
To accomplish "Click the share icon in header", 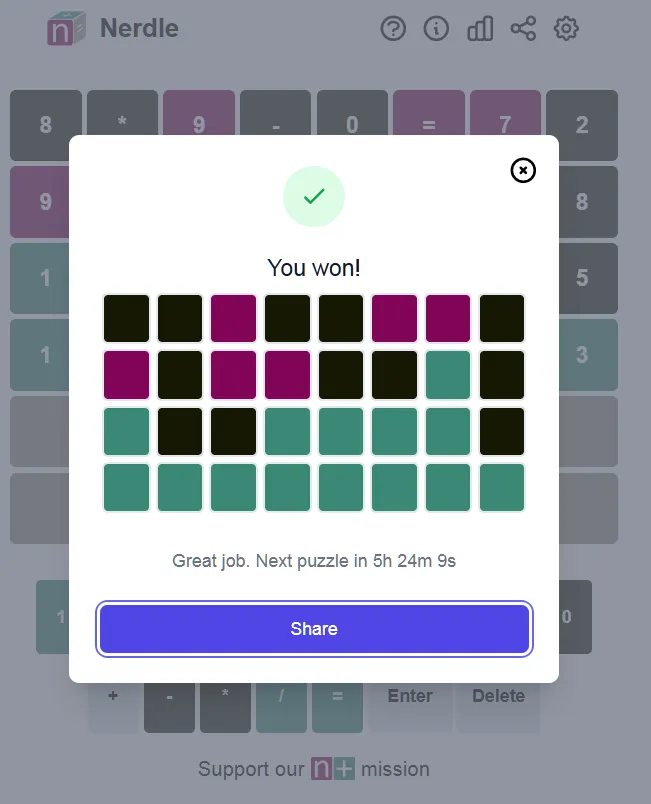I will [523, 28].
